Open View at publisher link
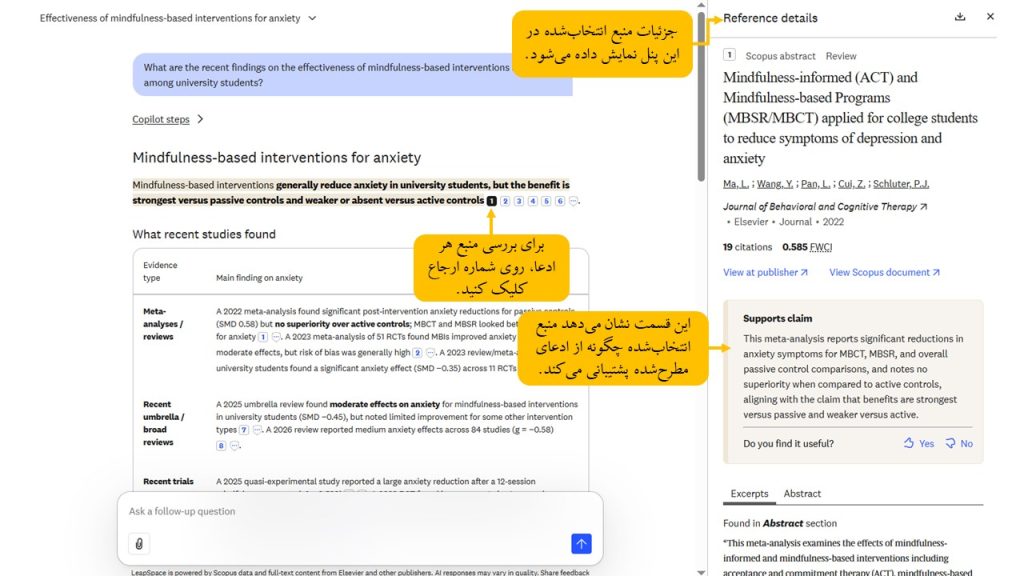 pyautogui.click(x=765, y=272)
